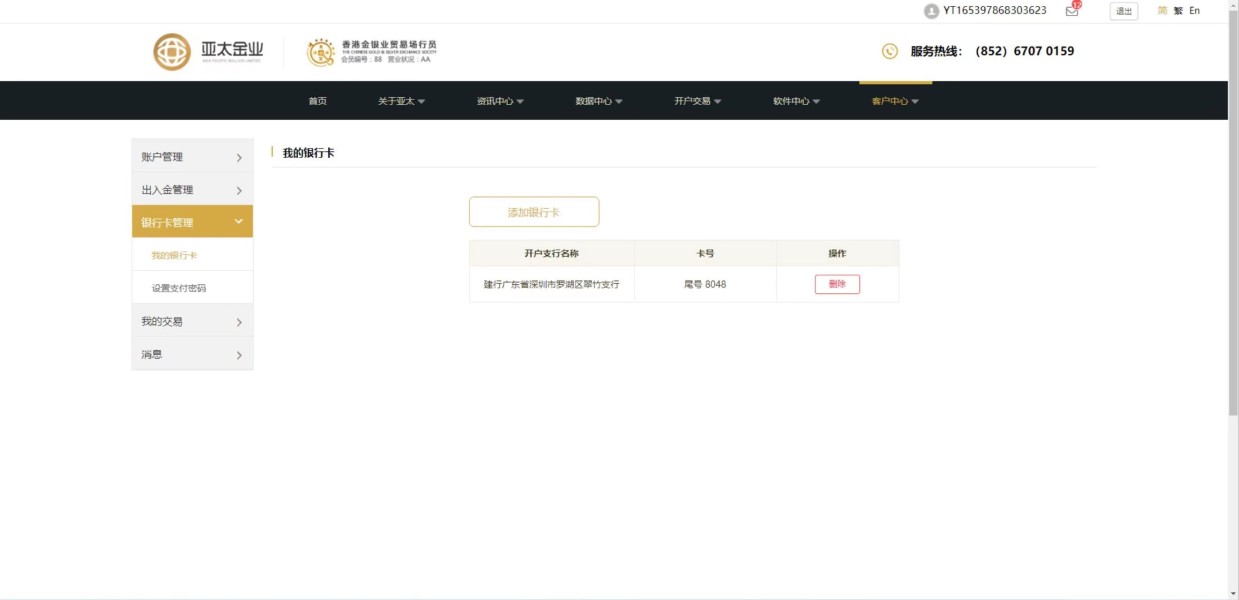Switch language to 繁 traditional Chinese
The image size is (1239, 600).
[x=1178, y=11]
